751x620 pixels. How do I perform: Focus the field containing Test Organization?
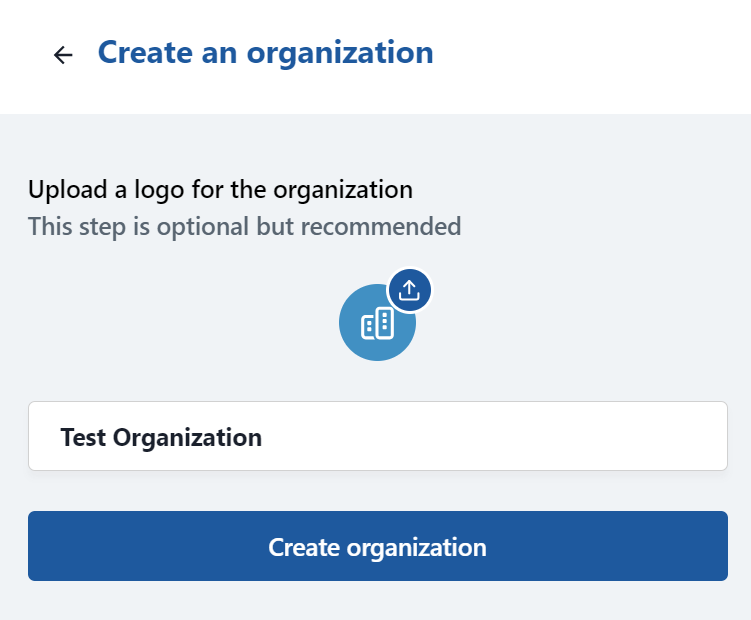pos(377,436)
